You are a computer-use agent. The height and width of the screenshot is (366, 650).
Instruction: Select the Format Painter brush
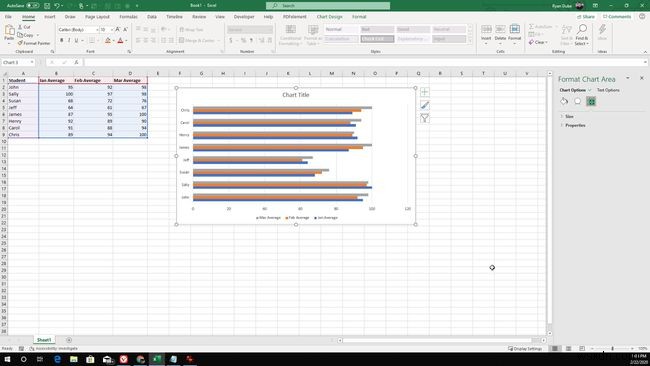(34, 43)
